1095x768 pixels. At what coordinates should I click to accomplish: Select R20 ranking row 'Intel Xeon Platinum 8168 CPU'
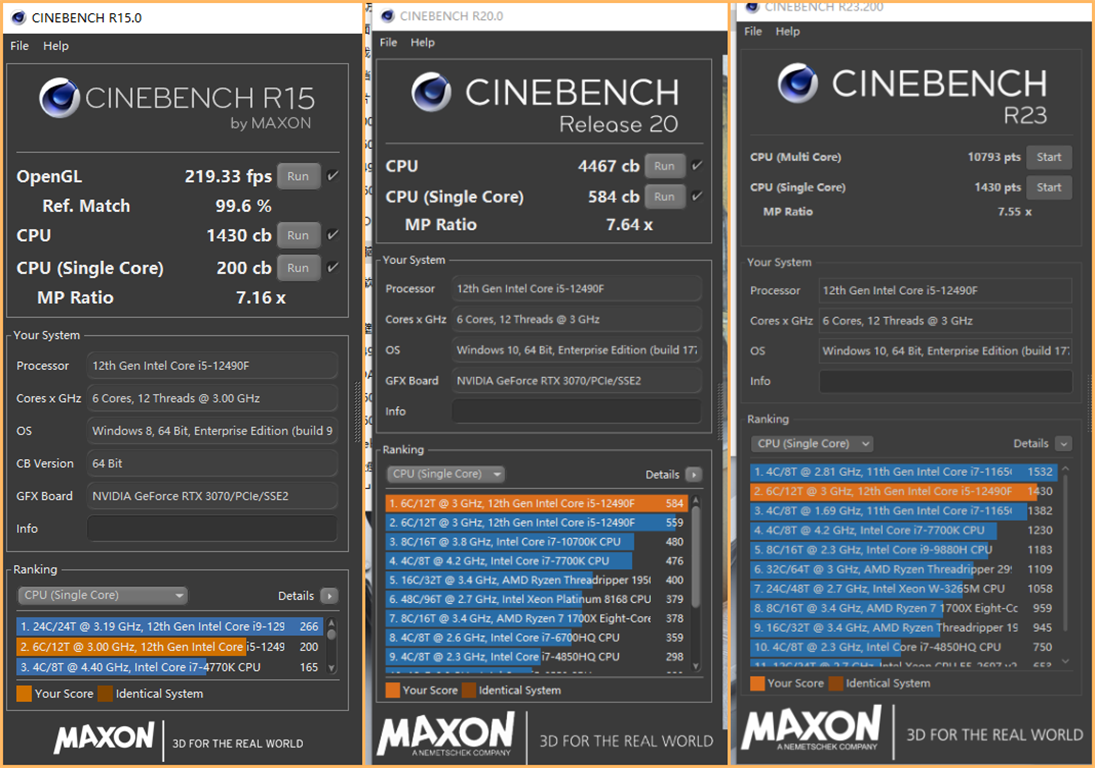(x=537, y=599)
